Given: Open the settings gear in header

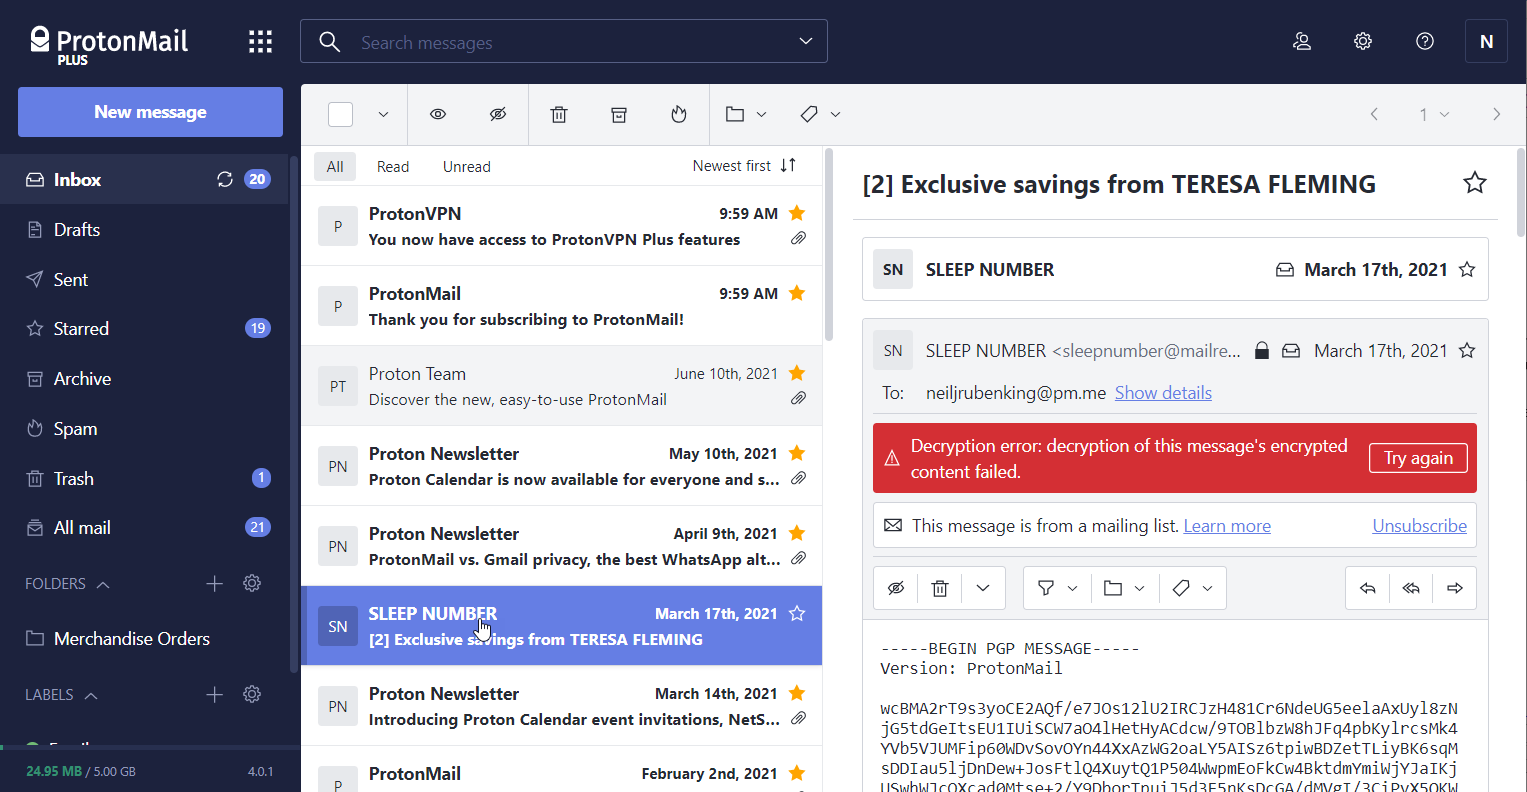Looking at the screenshot, I should [1363, 41].
